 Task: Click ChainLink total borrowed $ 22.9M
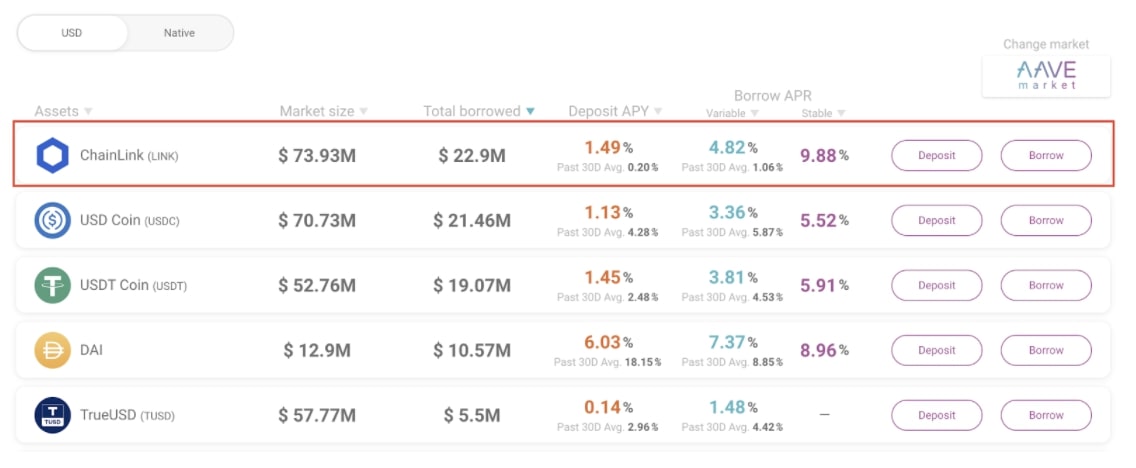pyautogui.click(x=472, y=155)
